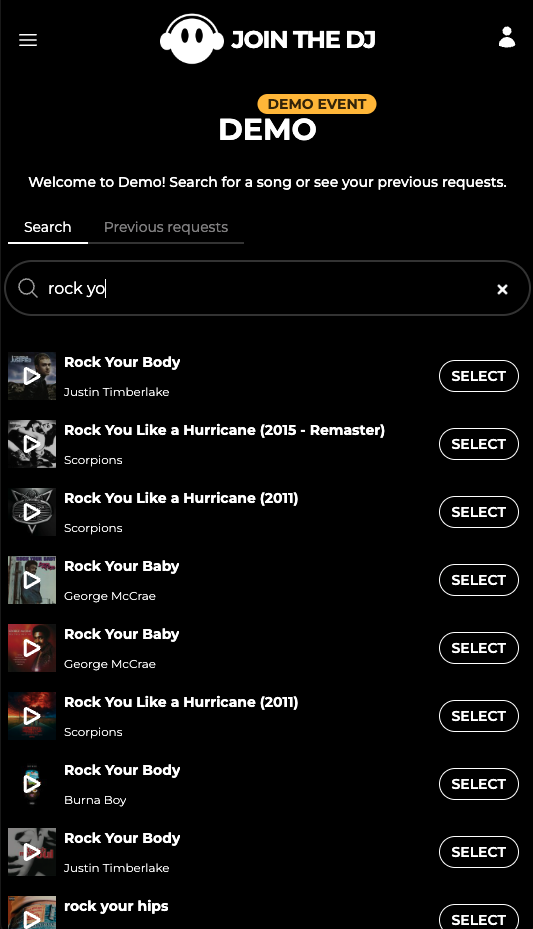Select the rock your hips song
The width and height of the screenshot is (533, 929).
[479, 918]
